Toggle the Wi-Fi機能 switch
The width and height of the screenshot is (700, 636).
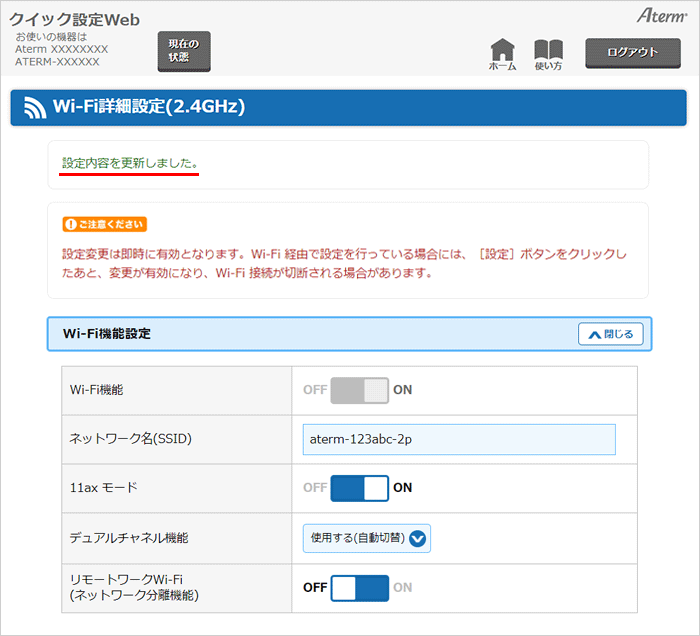[x=359, y=390]
